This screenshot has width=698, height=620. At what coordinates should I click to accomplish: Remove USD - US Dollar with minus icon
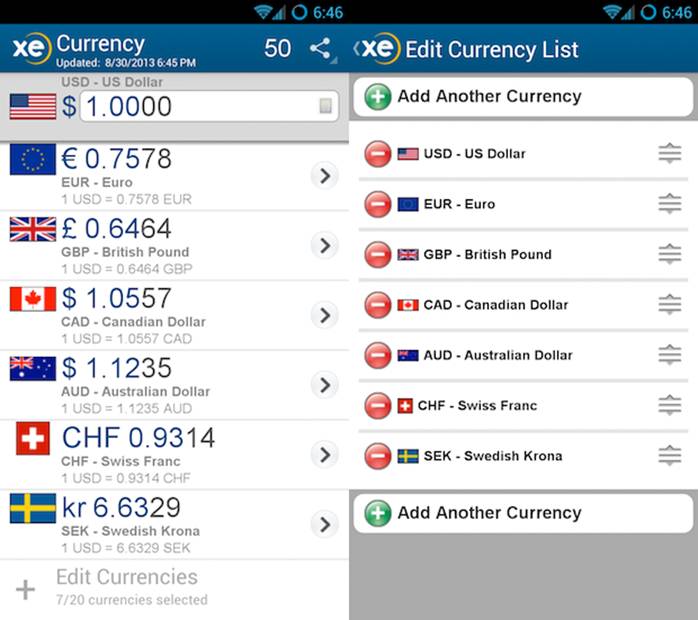(x=377, y=154)
